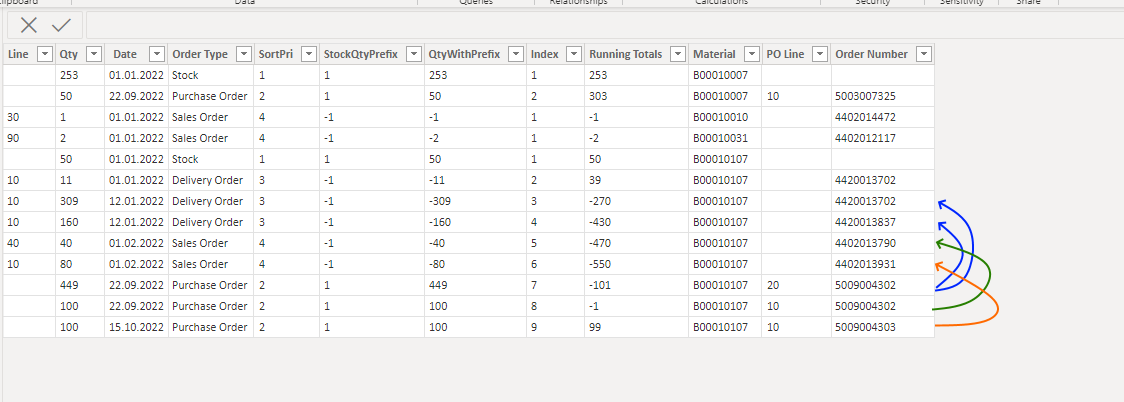Image resolution: width=1124 pixels, height=402 pixels.
Task: Open the Qty column filter dropdown
Action: (93, 54)
